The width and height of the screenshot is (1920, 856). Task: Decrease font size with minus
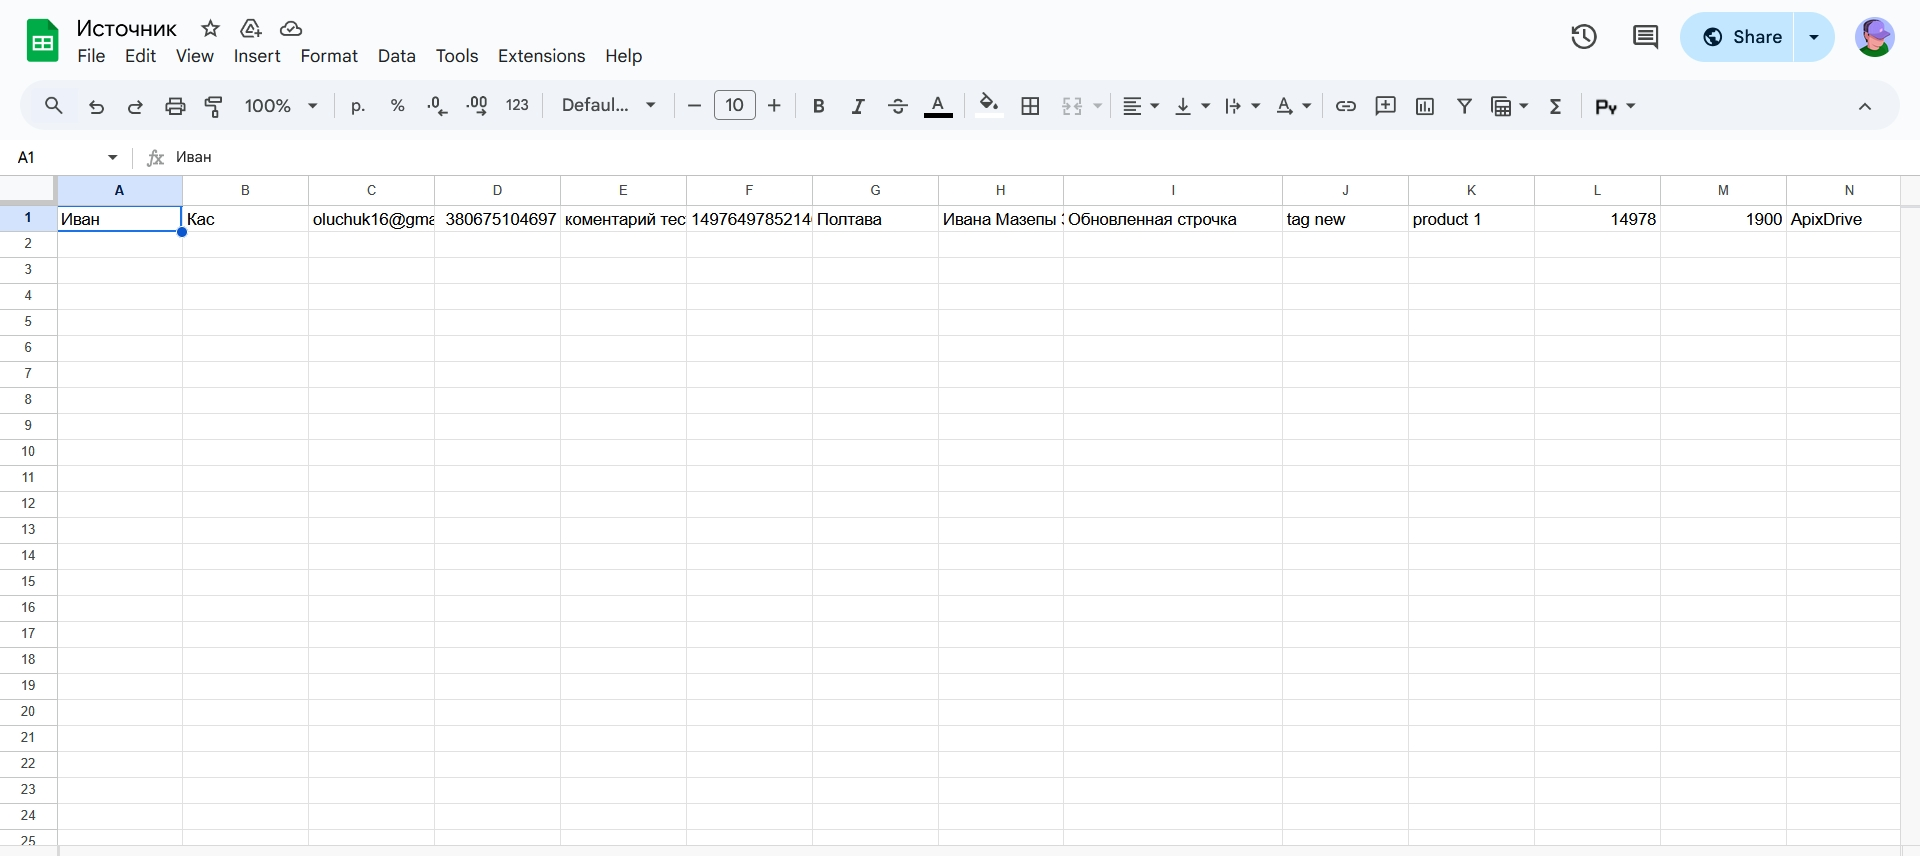694,106
